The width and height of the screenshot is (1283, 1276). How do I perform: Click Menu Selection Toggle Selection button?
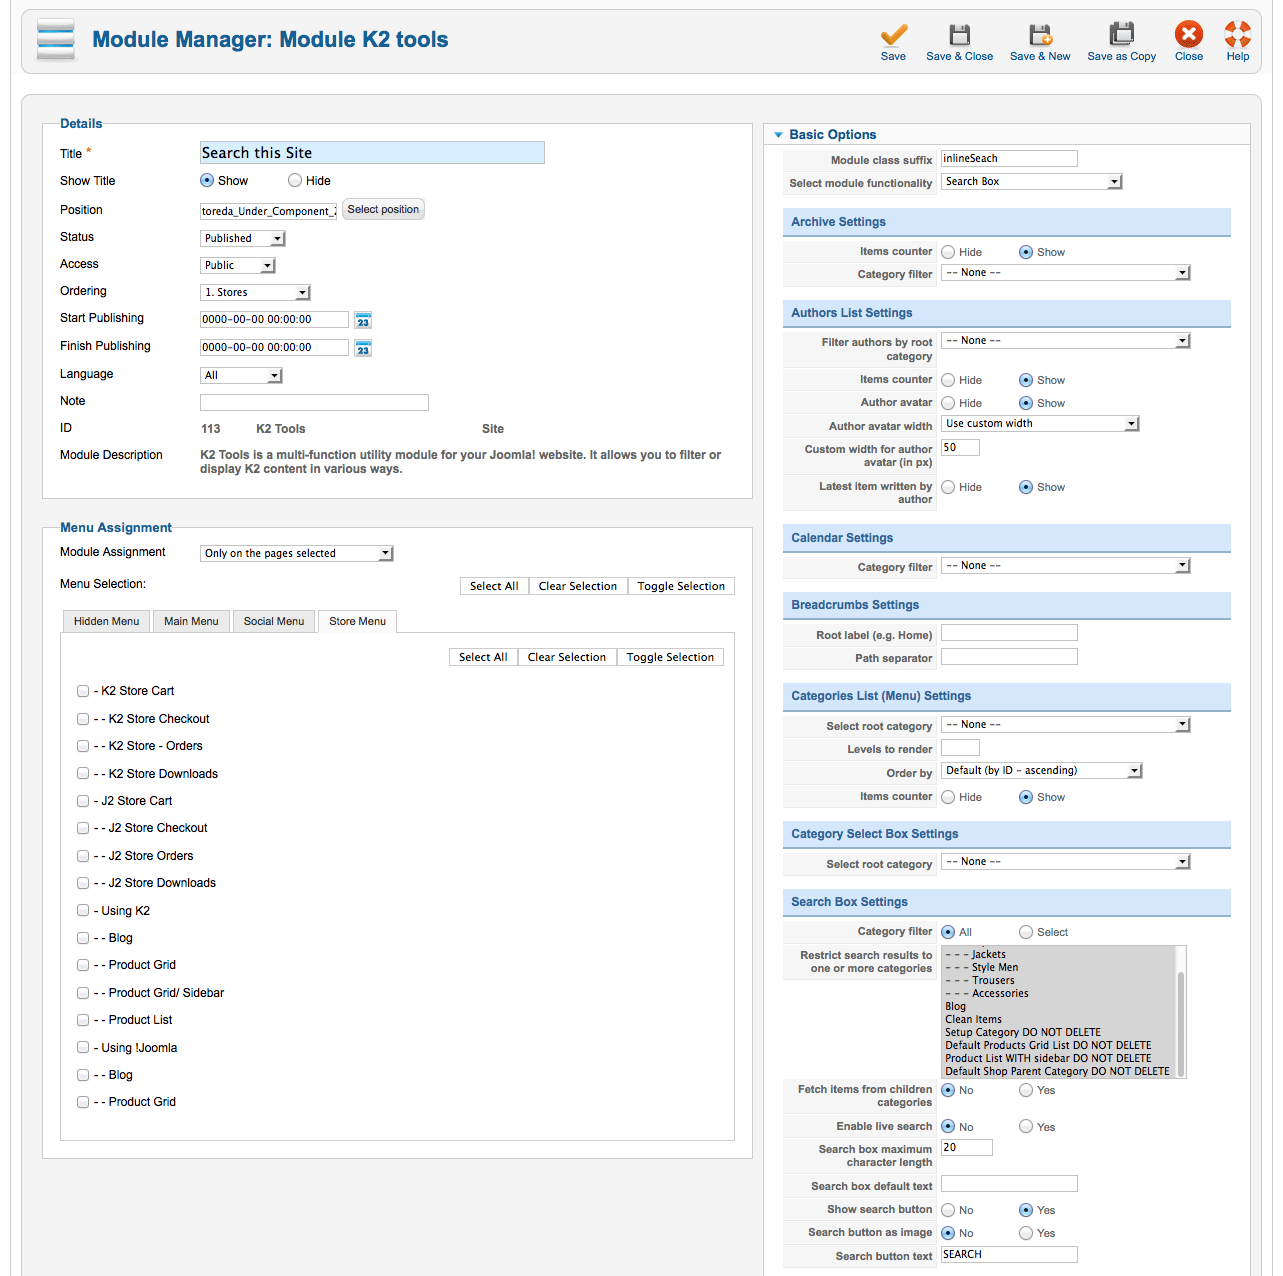pos(681,586)
